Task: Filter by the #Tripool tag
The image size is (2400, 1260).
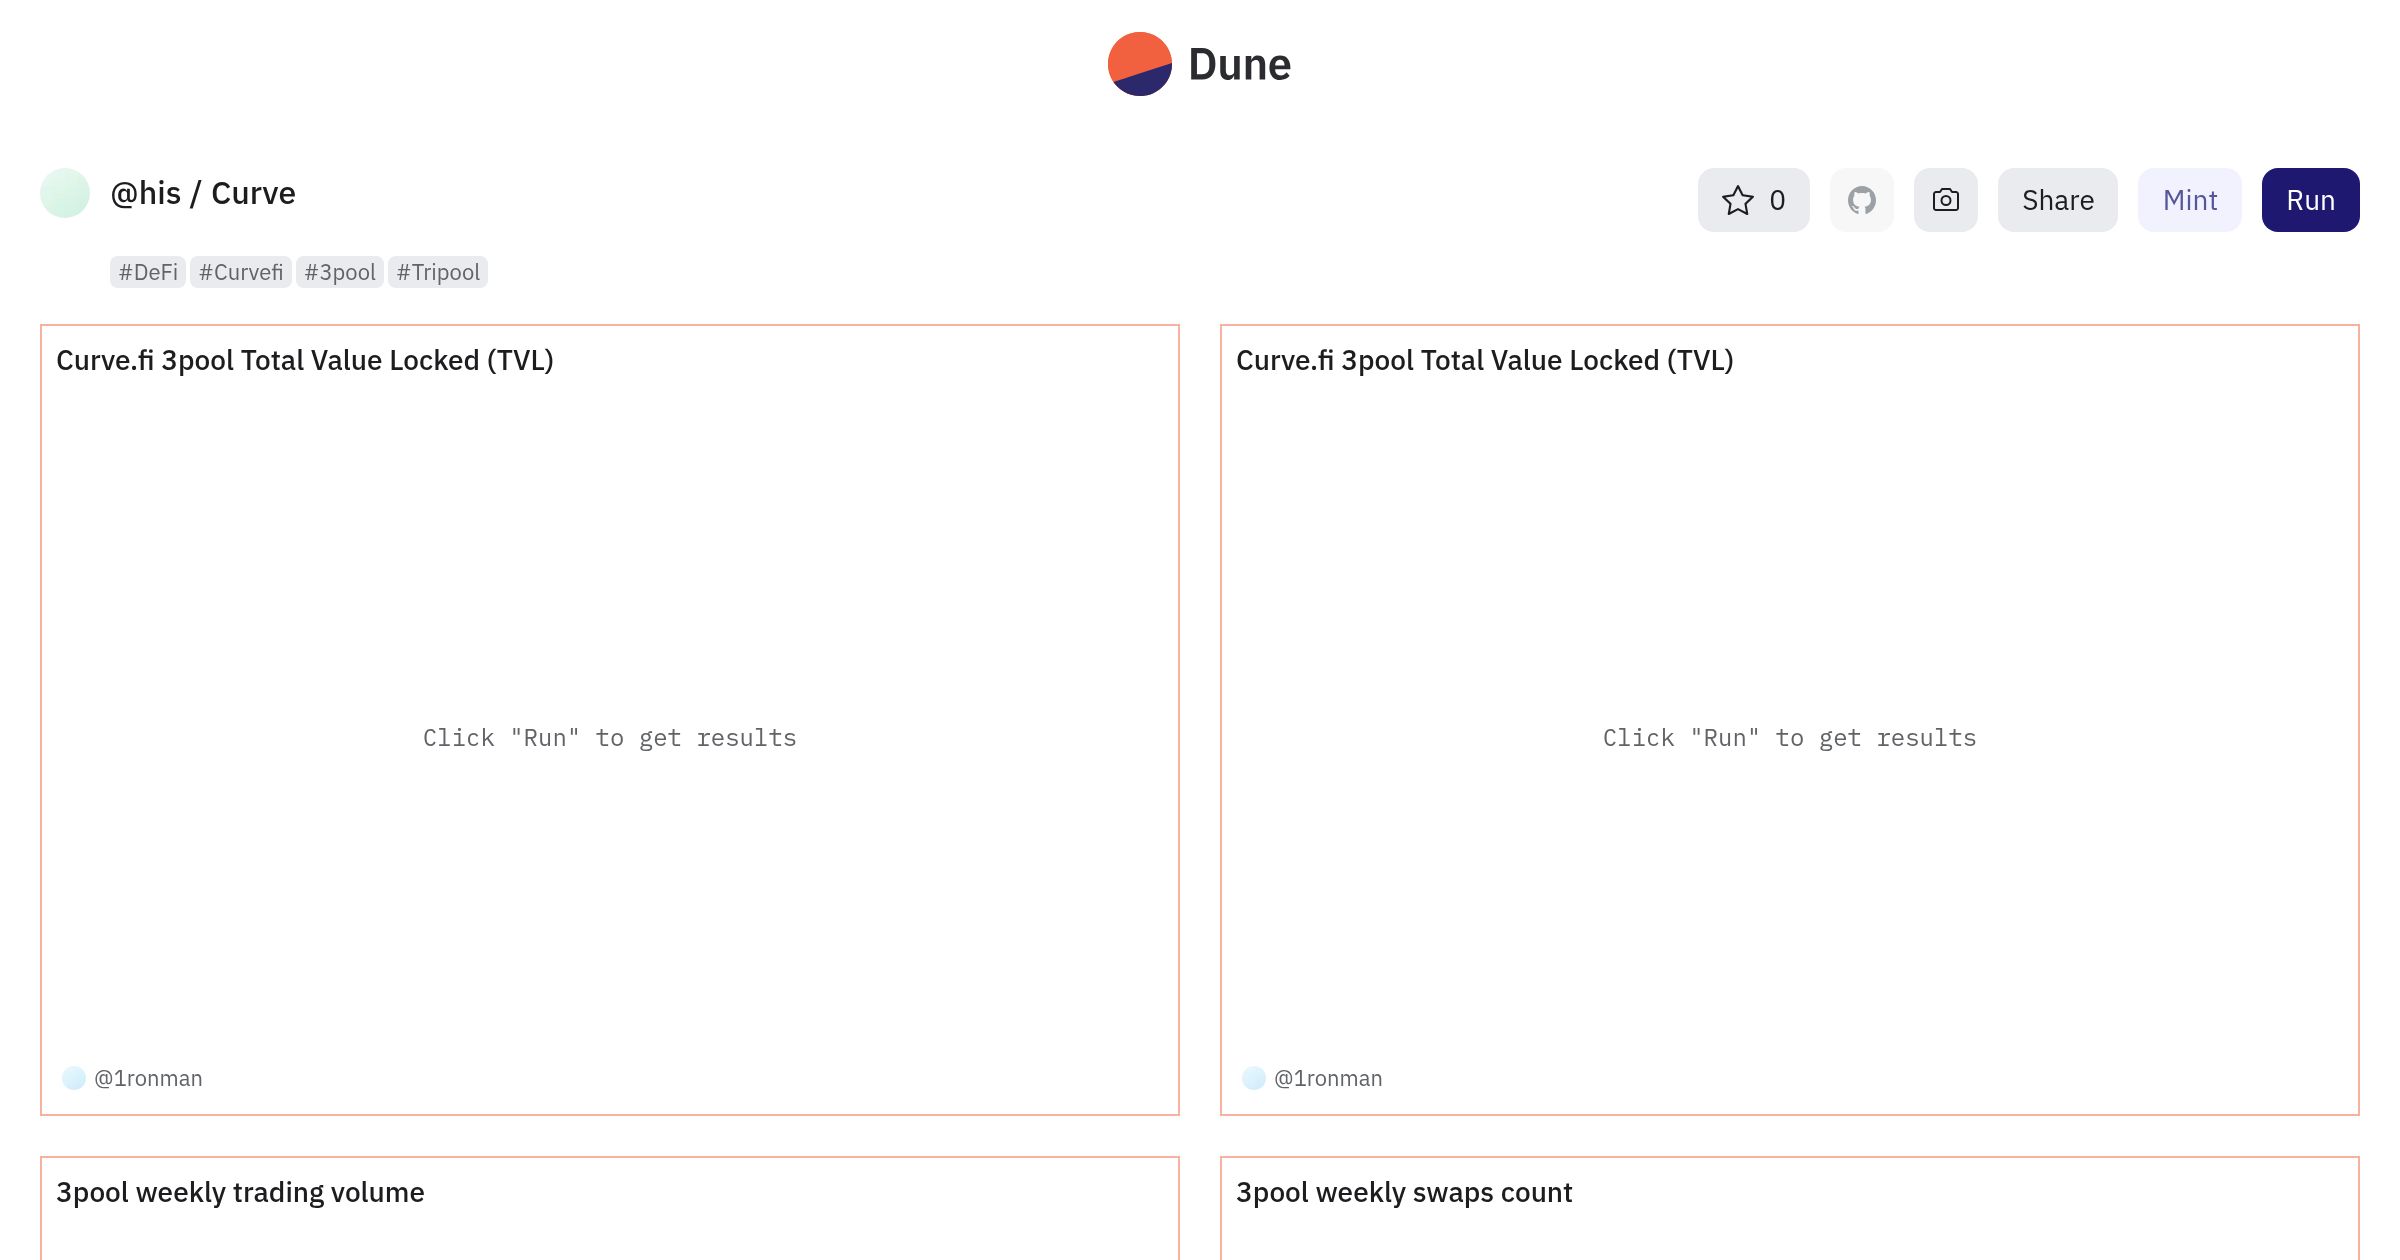Action: pyautogui.click(x=438, y=272)
